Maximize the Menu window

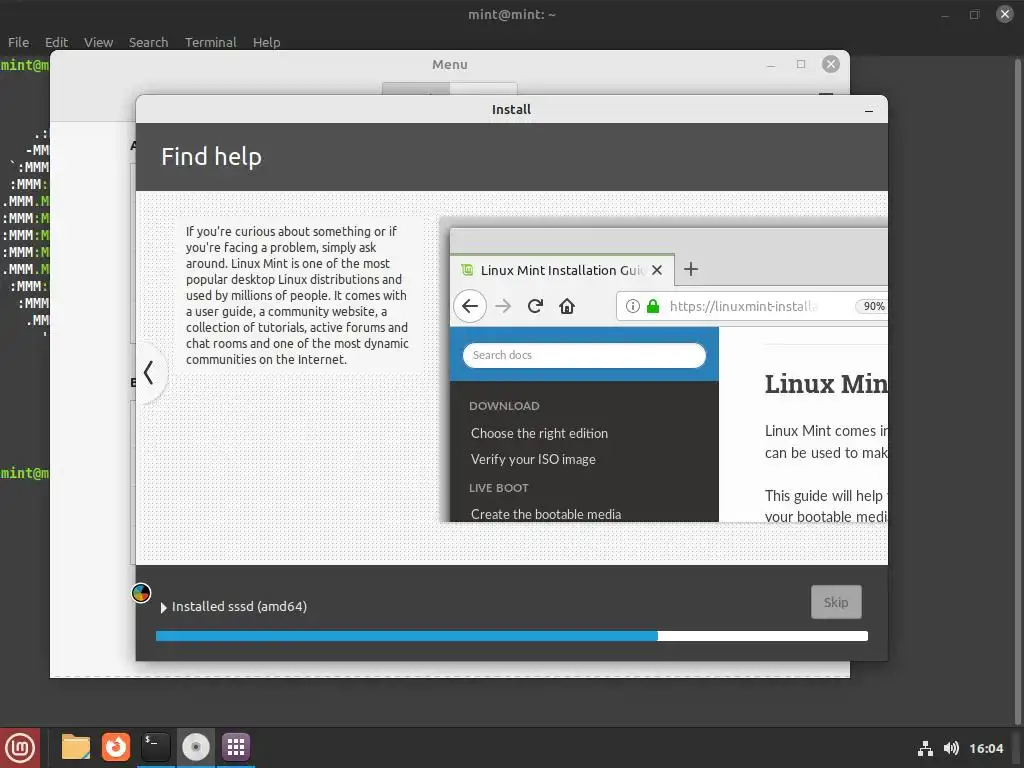[x=801, y=64]
